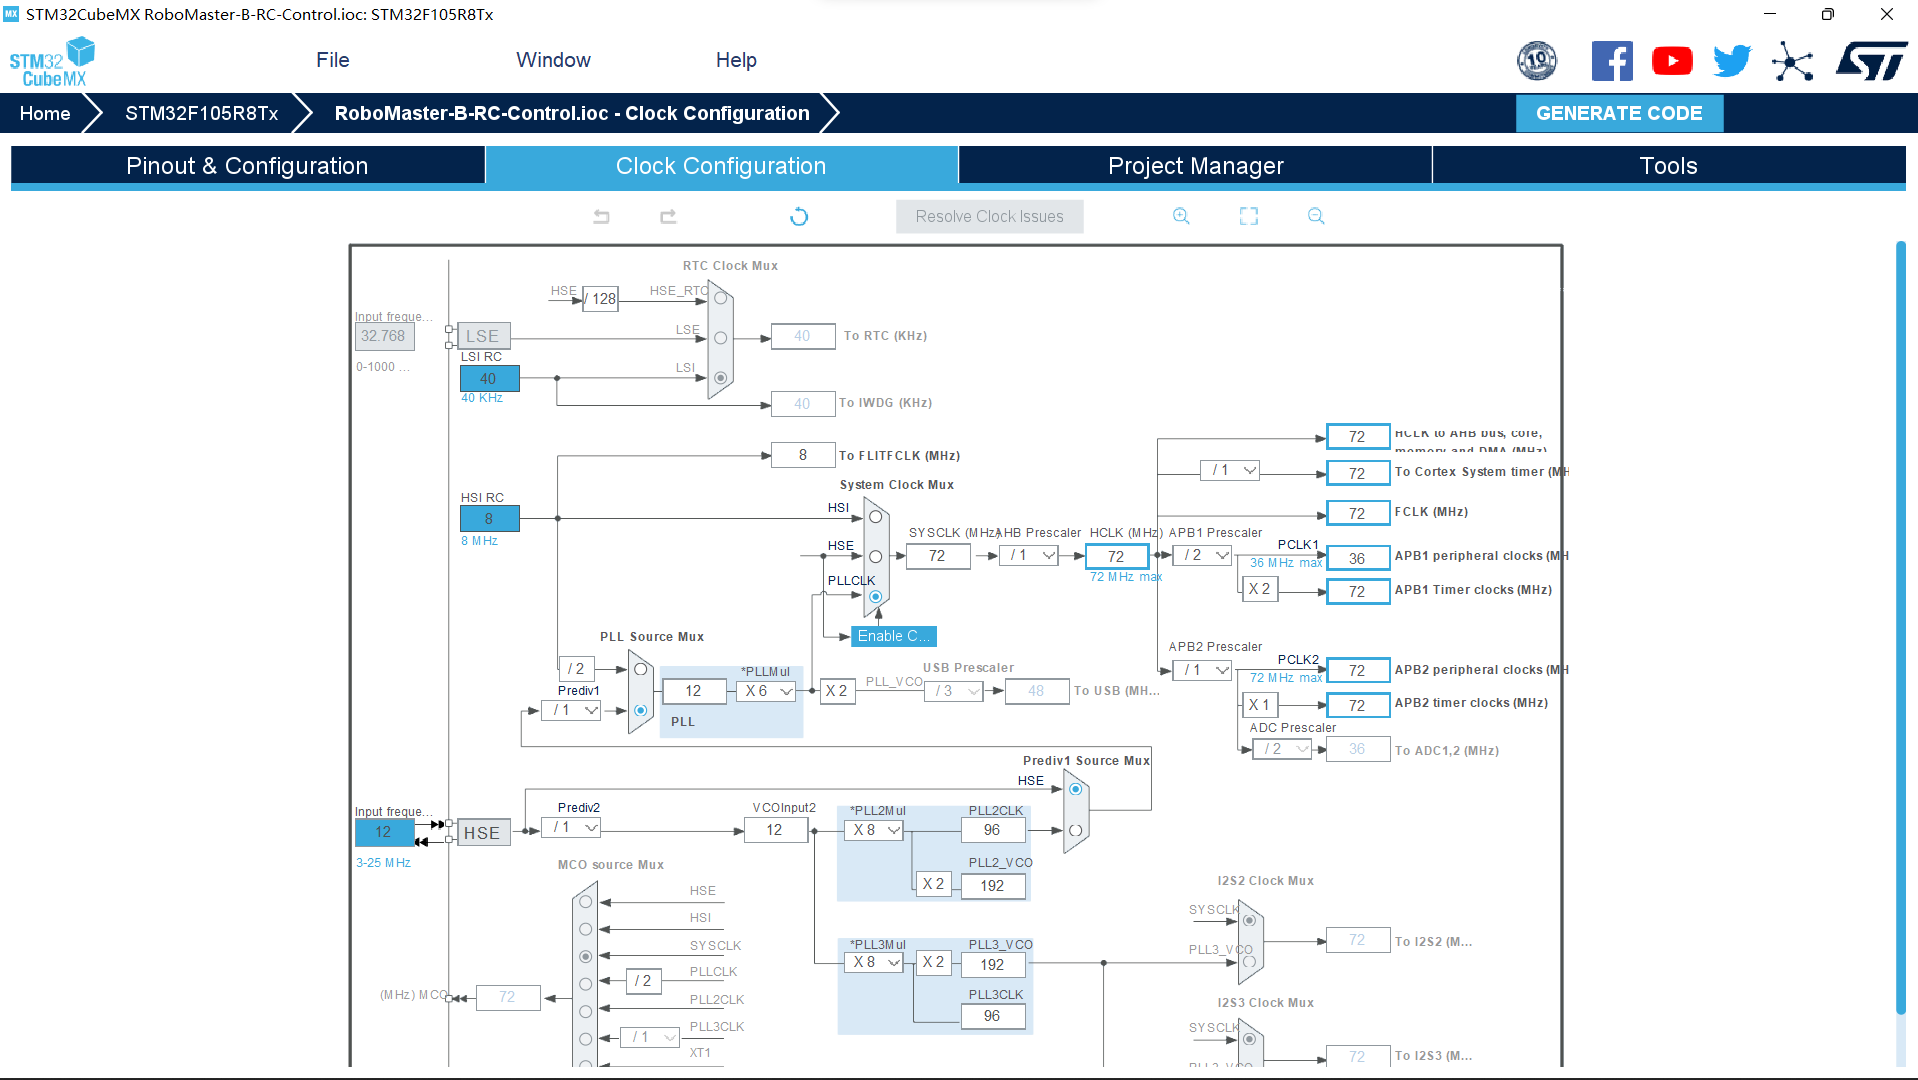Click the HSE input frequency field 12

click(384, 832)
